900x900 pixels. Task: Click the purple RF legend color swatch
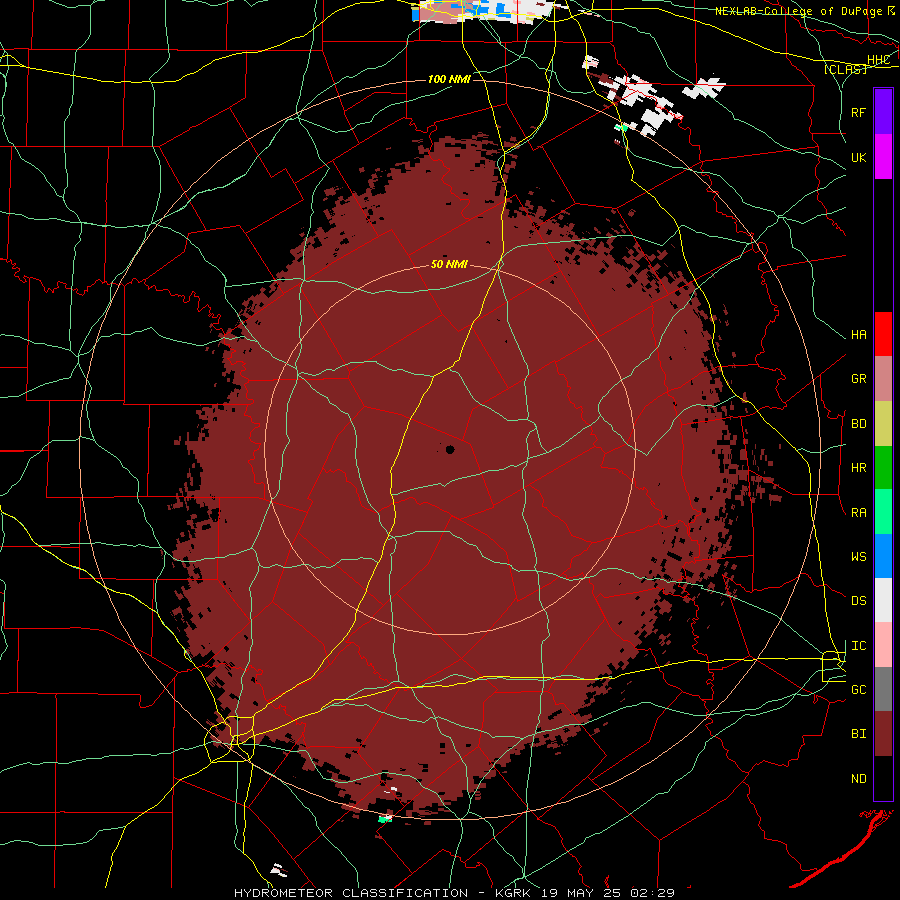pyautogui.click(x=883, y=112)
